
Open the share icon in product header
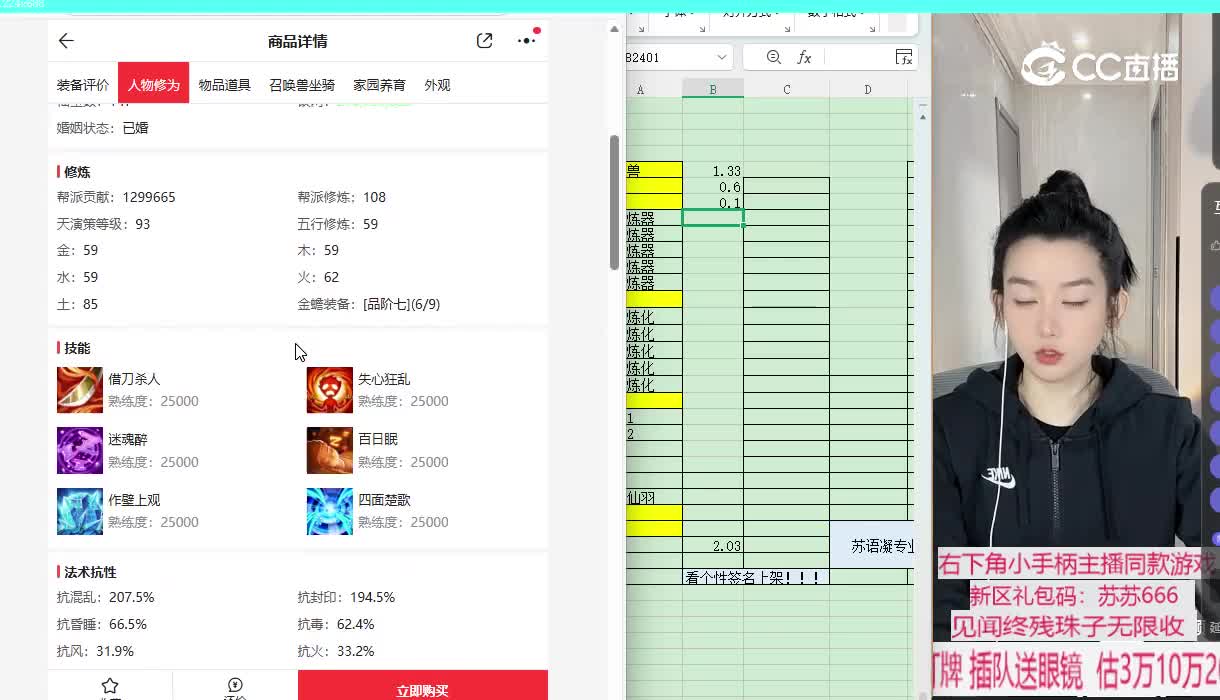coord(484,41)
